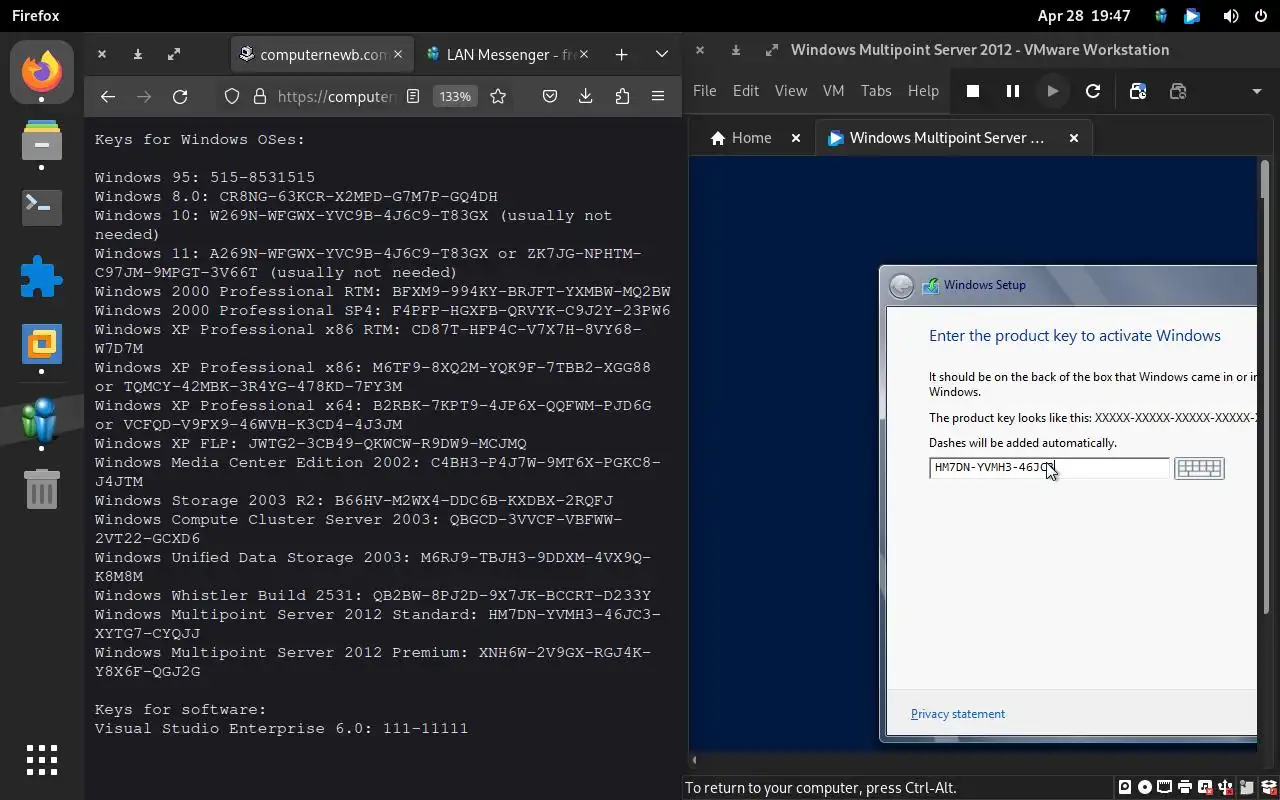
Task: Close the VMware Home tab
Action: pos(796,138)
